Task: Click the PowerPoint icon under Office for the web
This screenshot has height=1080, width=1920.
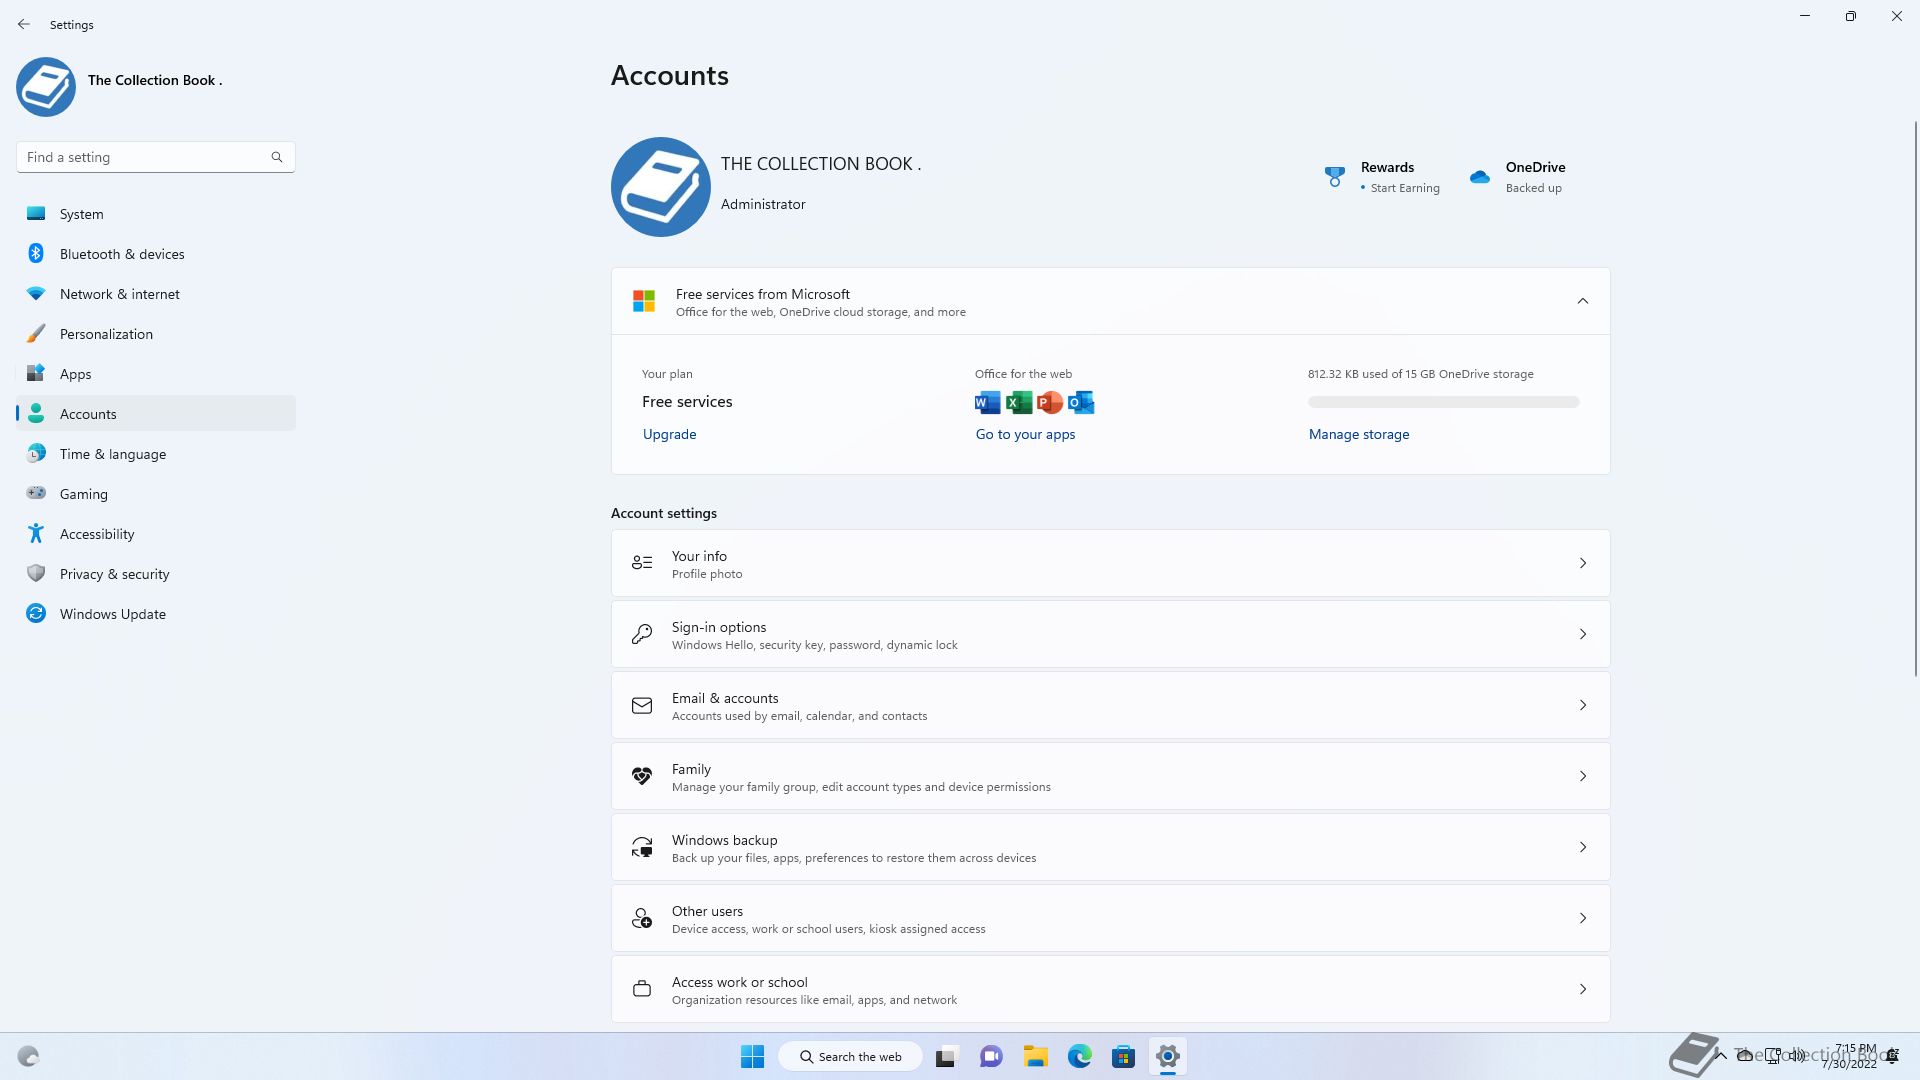Action: (x=1049, y=403)
